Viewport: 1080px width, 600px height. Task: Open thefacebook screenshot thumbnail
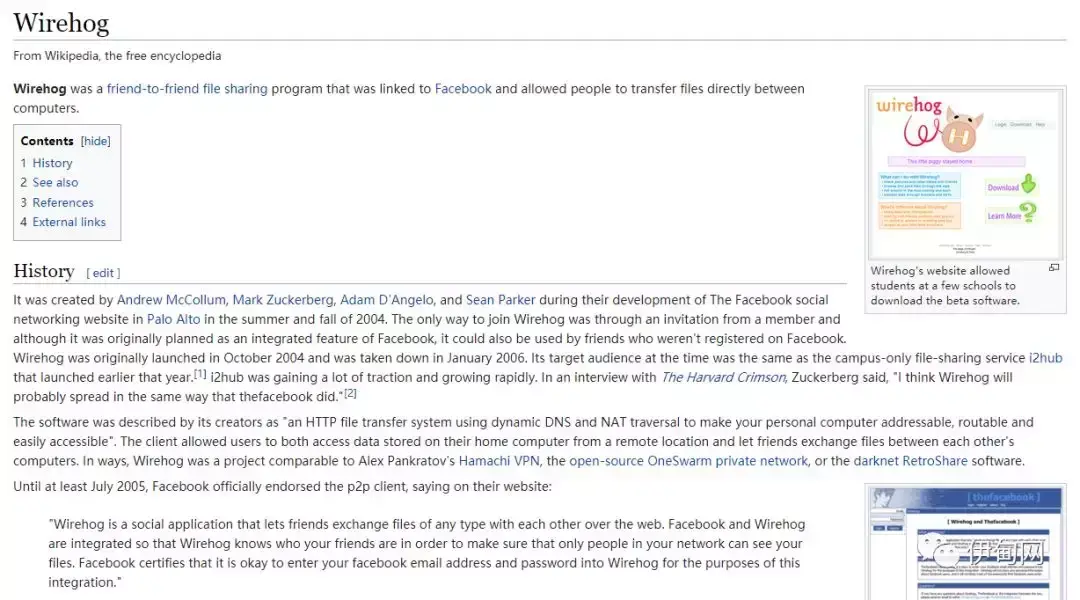[965, 544]
